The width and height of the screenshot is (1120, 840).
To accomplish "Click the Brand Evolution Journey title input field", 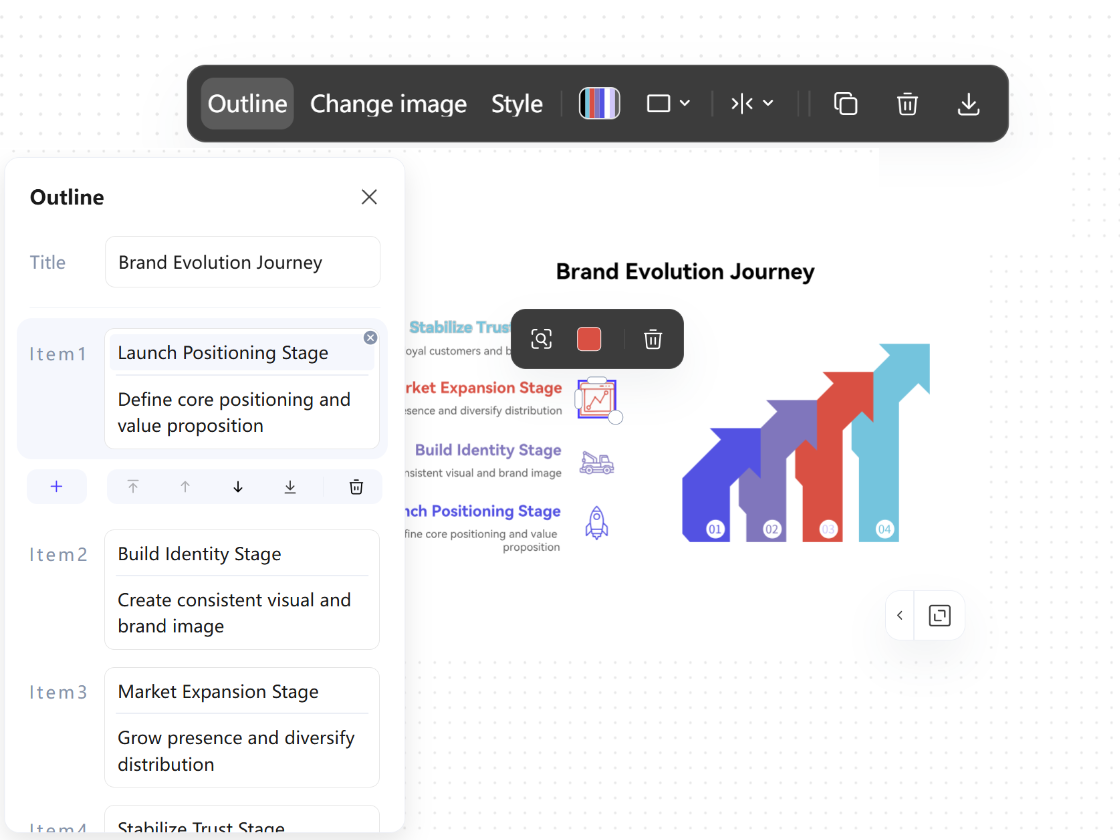I will (242, 262).
